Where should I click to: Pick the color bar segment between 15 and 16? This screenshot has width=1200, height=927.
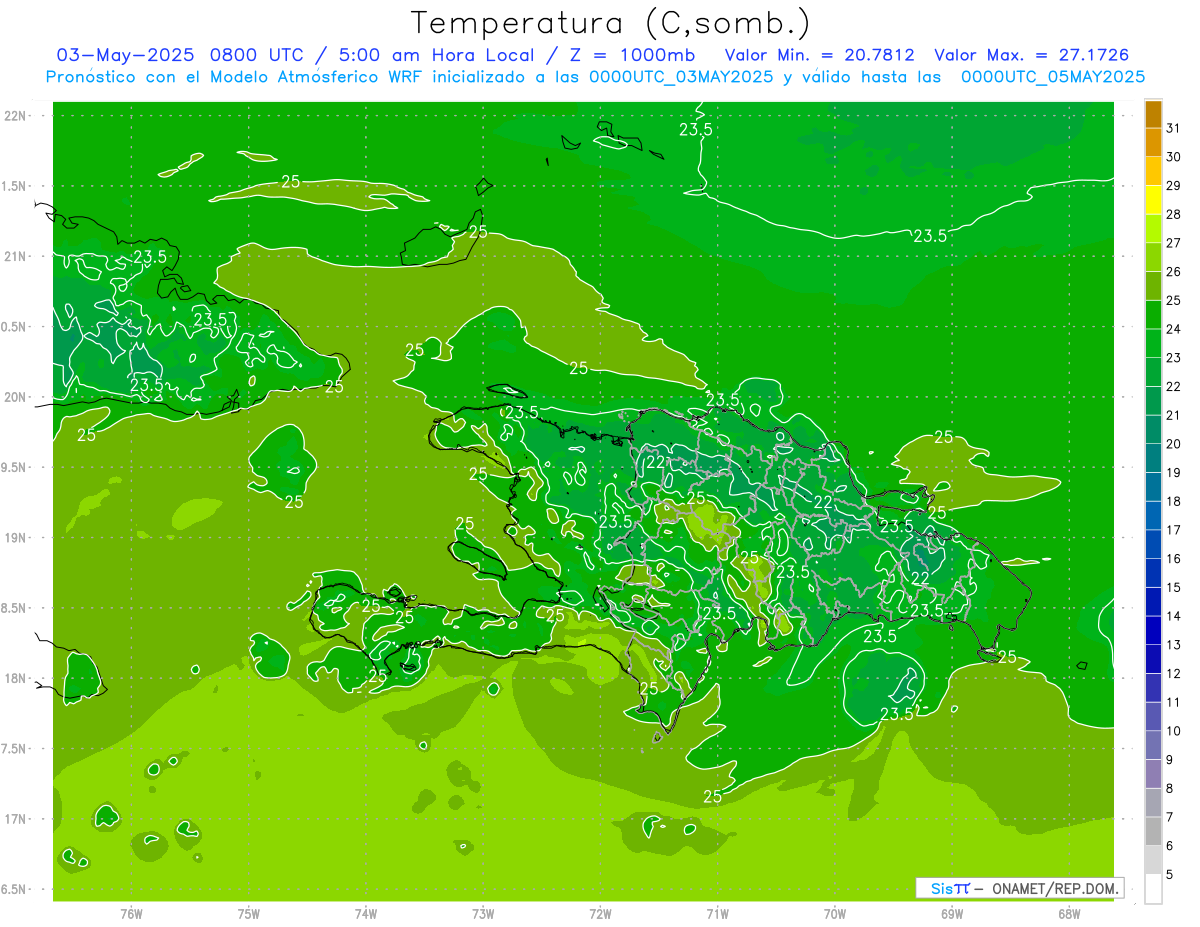point(1153,573)
